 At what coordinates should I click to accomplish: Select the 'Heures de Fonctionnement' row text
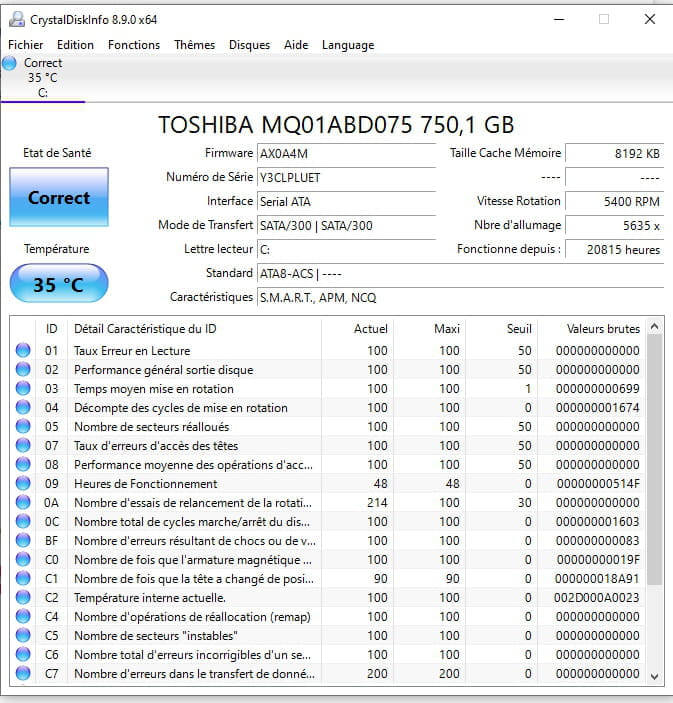(x=146, y=484)
